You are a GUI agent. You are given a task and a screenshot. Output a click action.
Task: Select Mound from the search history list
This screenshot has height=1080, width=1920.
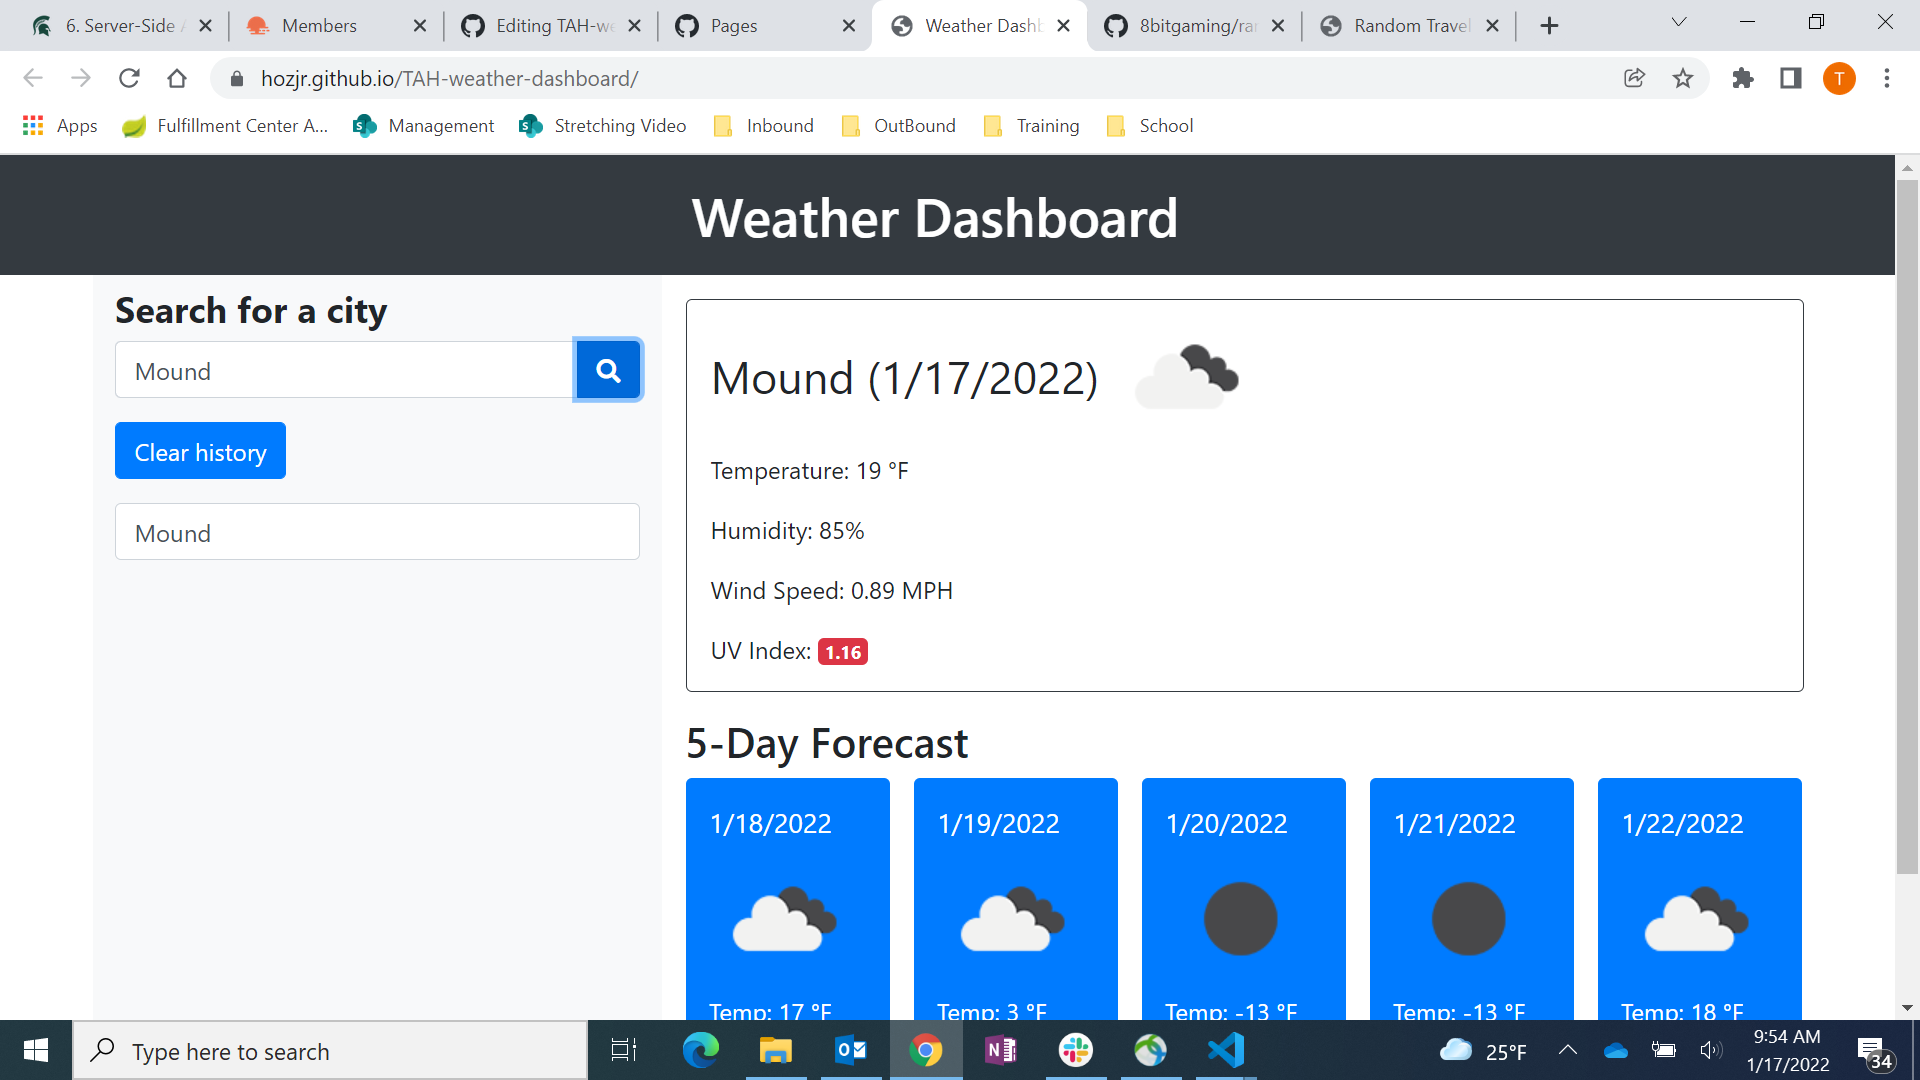click(377, 531)
